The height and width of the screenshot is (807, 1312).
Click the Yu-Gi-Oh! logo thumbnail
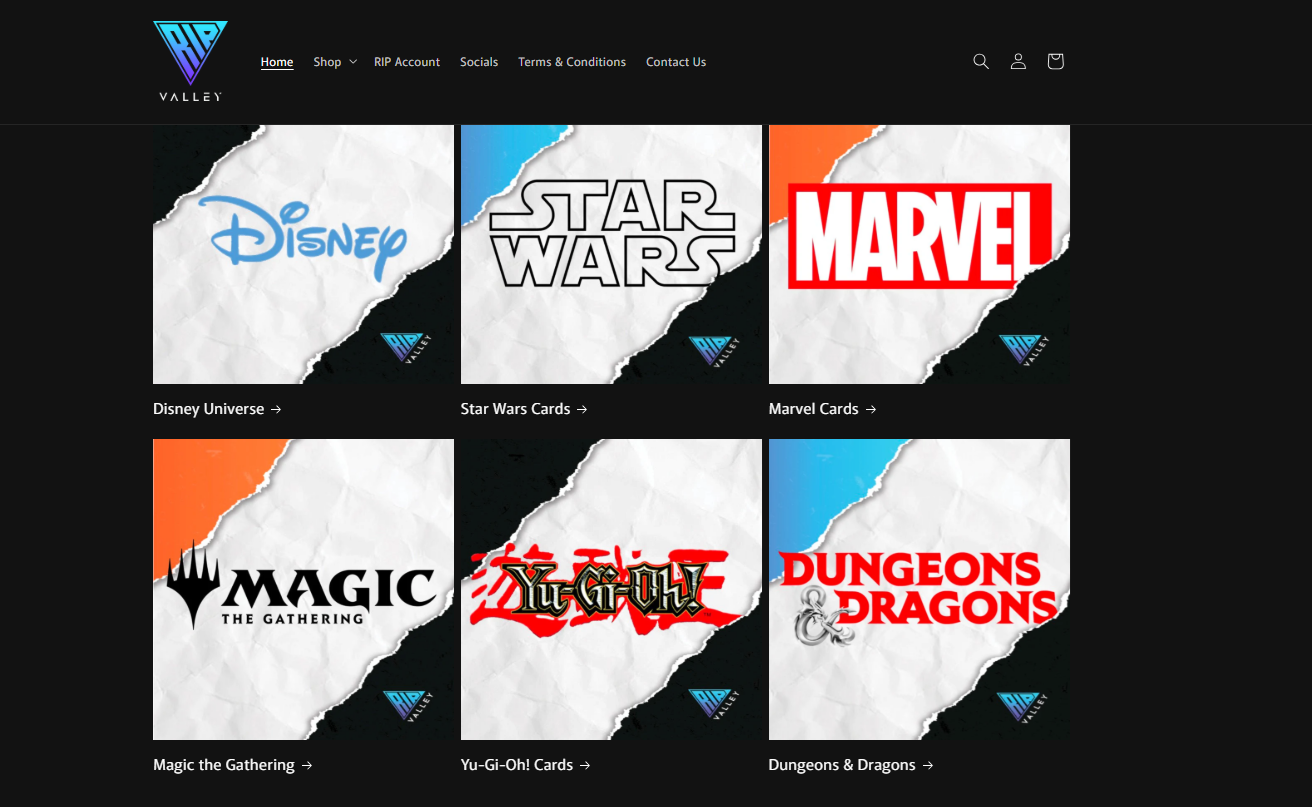[611, 589]
